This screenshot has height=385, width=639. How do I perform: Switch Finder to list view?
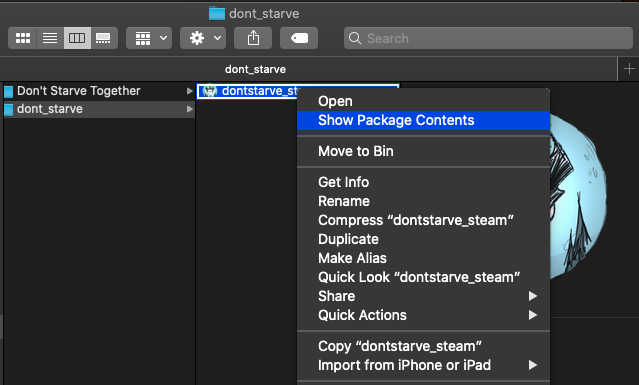tap(50, 38)
